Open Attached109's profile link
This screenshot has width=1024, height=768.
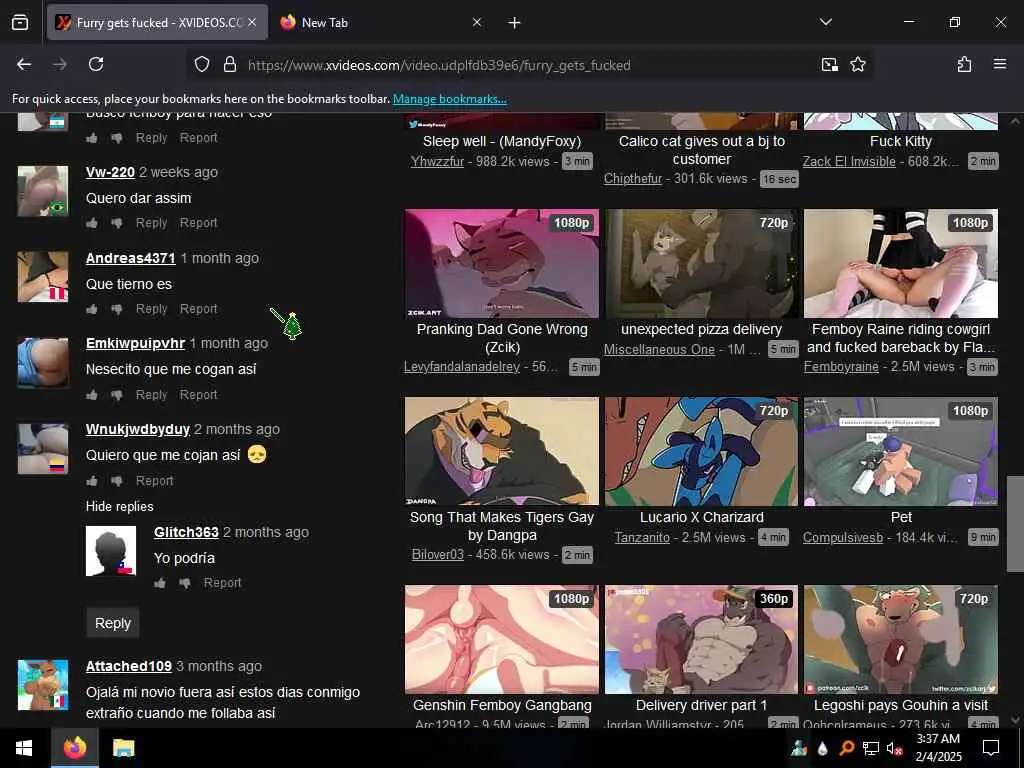pyautogui.click(x=129, y=666)
